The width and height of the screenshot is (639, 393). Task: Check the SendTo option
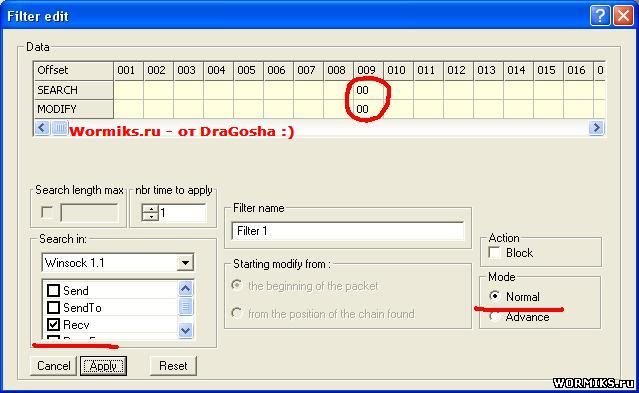click(53, 307)
